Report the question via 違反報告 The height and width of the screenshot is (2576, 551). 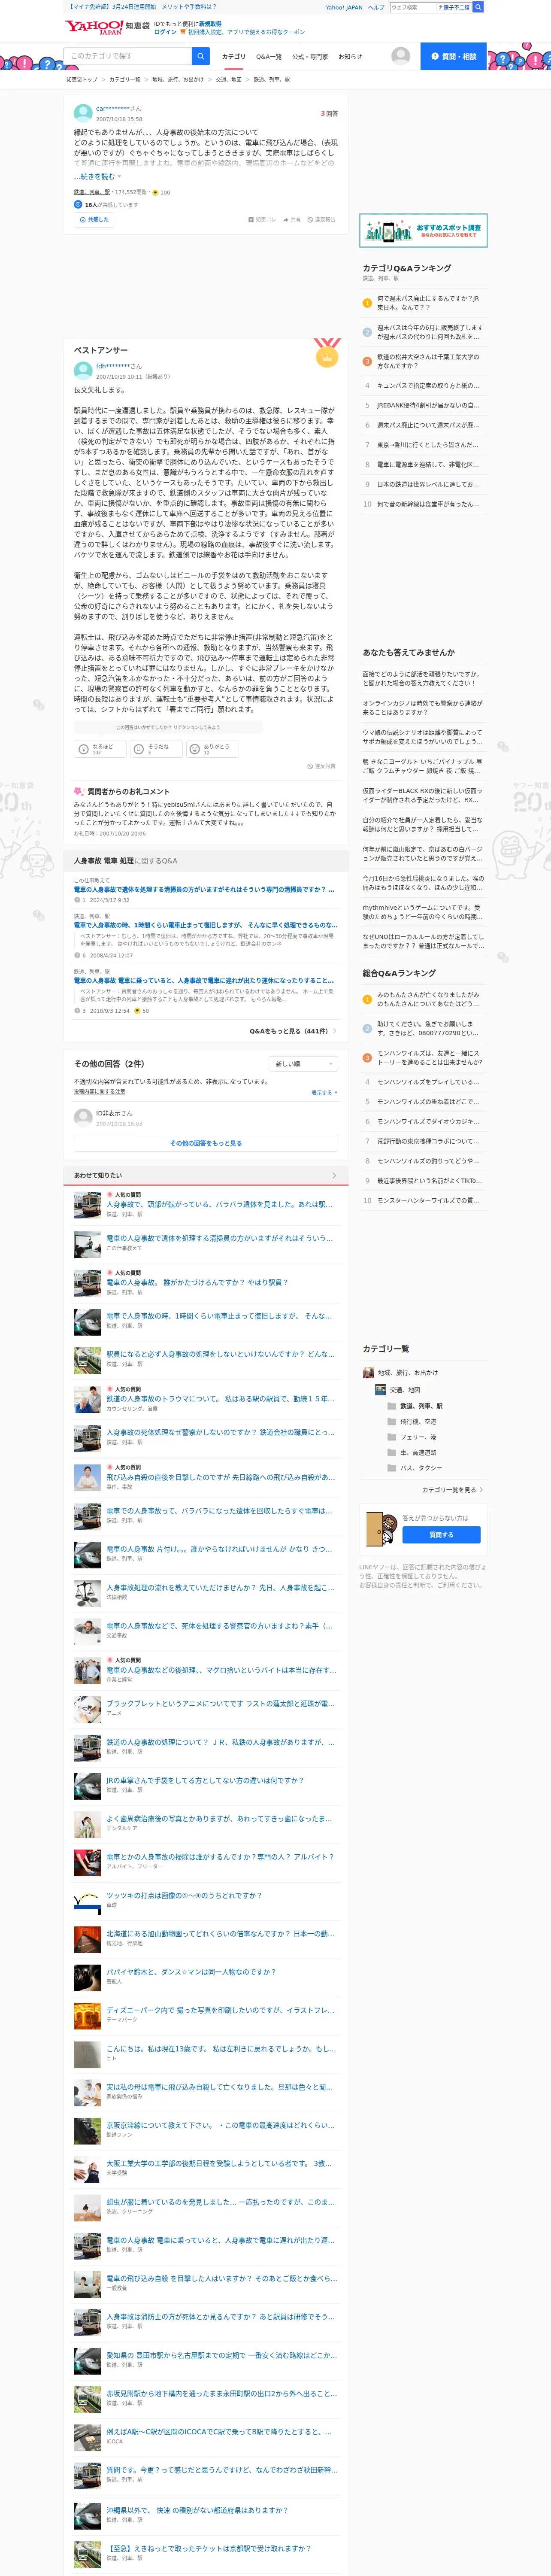pos(321,219)
